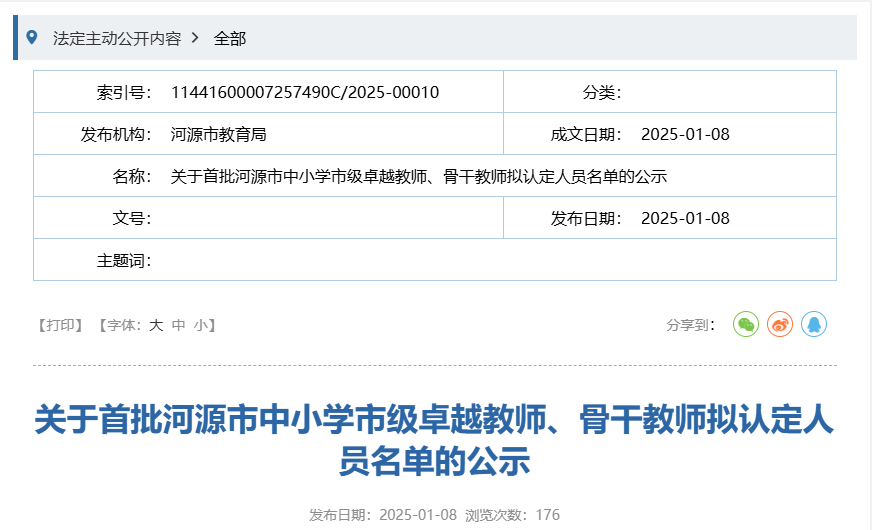Click the 发布日期 value in the table
872x530 pixels.
coord(685,219)
